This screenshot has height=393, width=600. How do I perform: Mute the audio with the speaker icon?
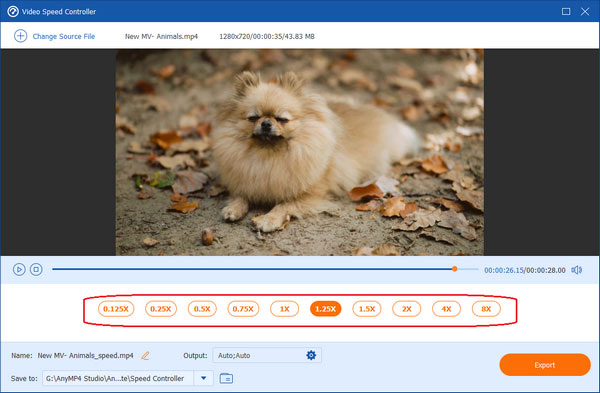pos(577,270)
